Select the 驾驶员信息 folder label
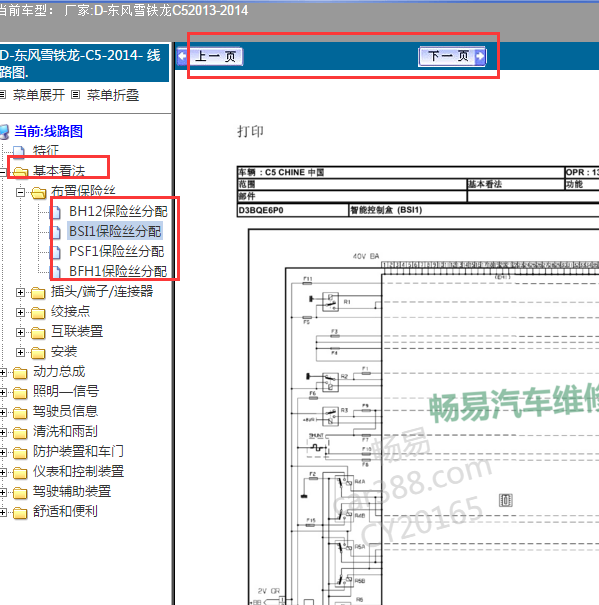Screen dimensions: 599x605 [65, 412]
